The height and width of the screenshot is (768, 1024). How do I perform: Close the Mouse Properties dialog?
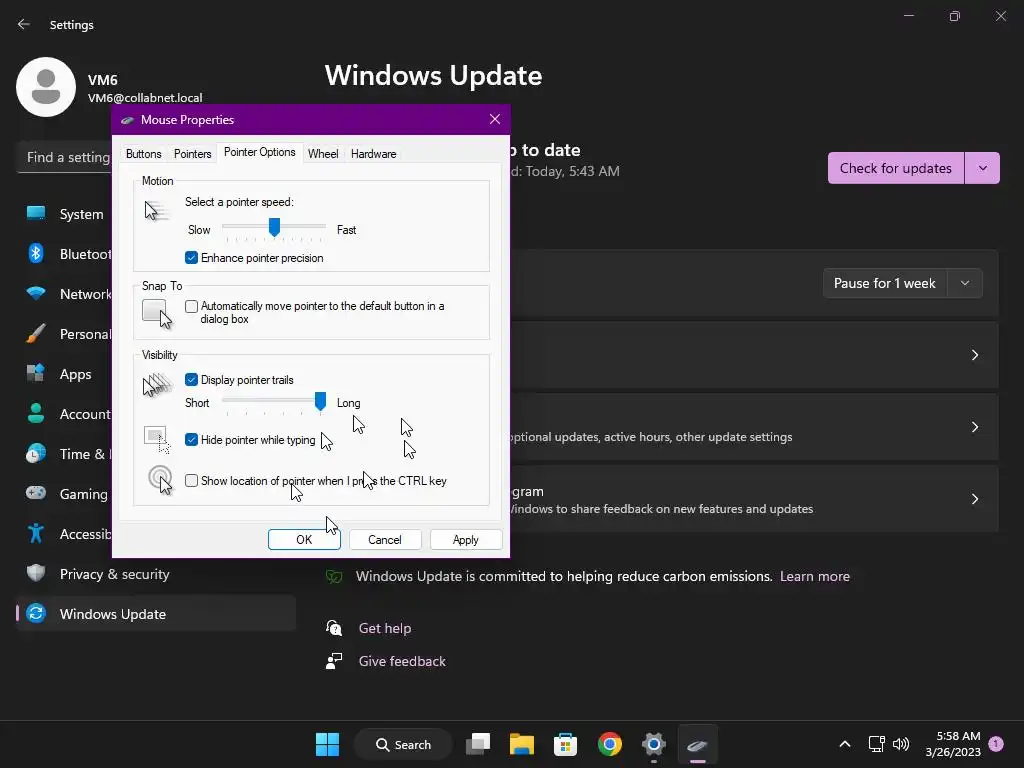pyautogui.click(x=495, y=119)
